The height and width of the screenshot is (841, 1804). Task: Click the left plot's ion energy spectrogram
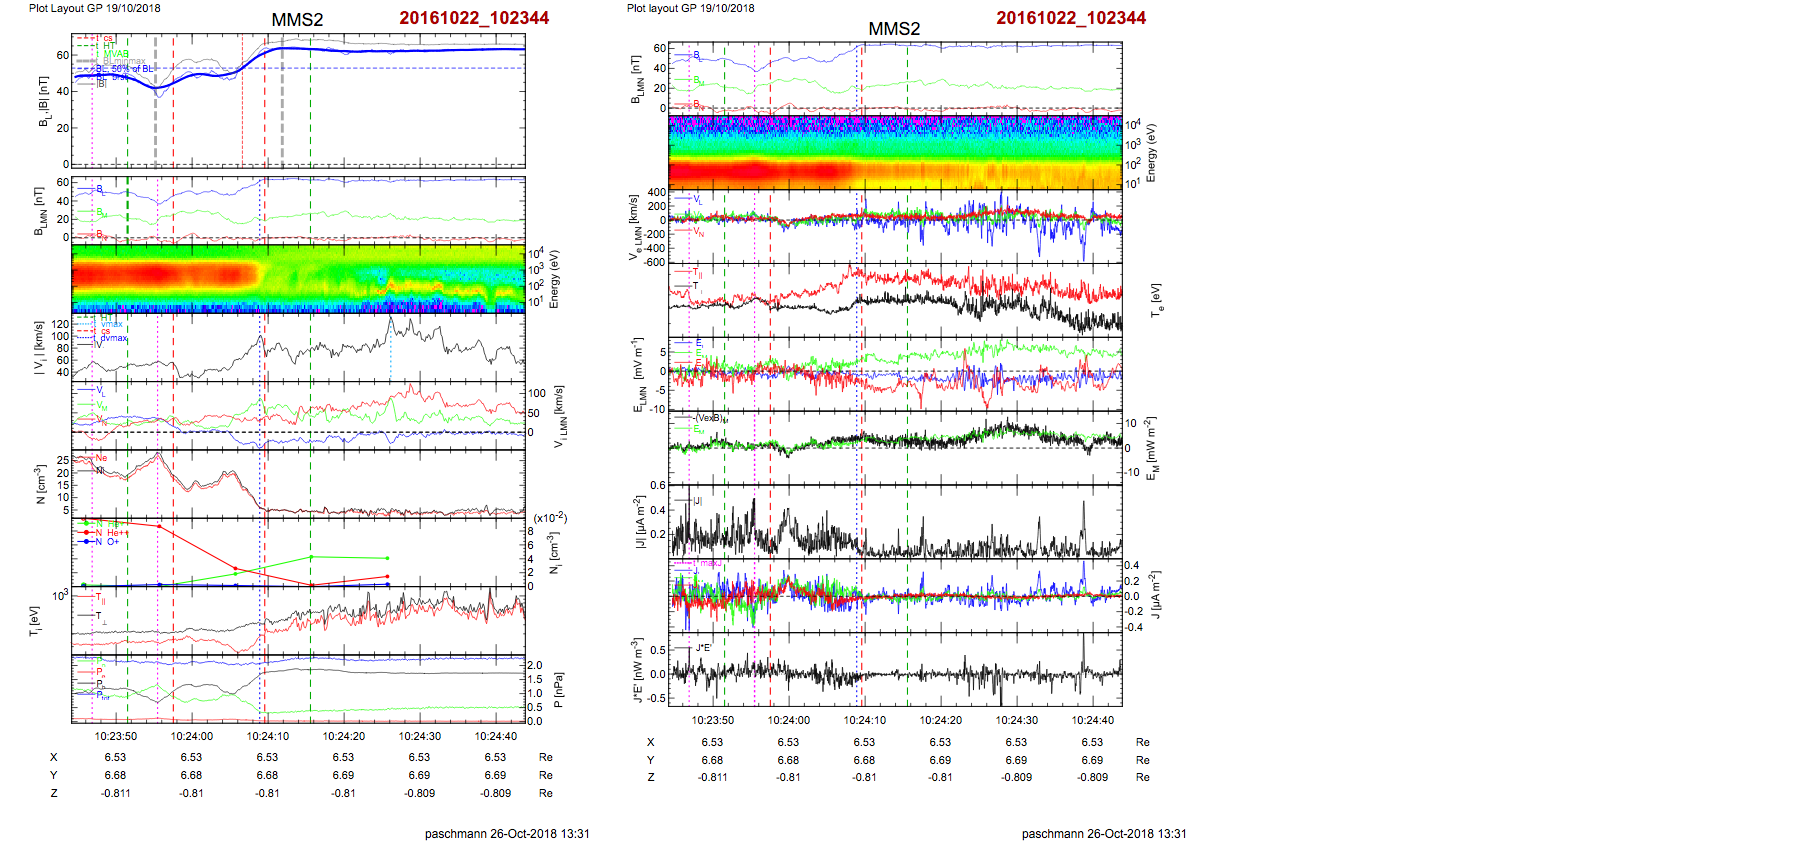point(298,279)
